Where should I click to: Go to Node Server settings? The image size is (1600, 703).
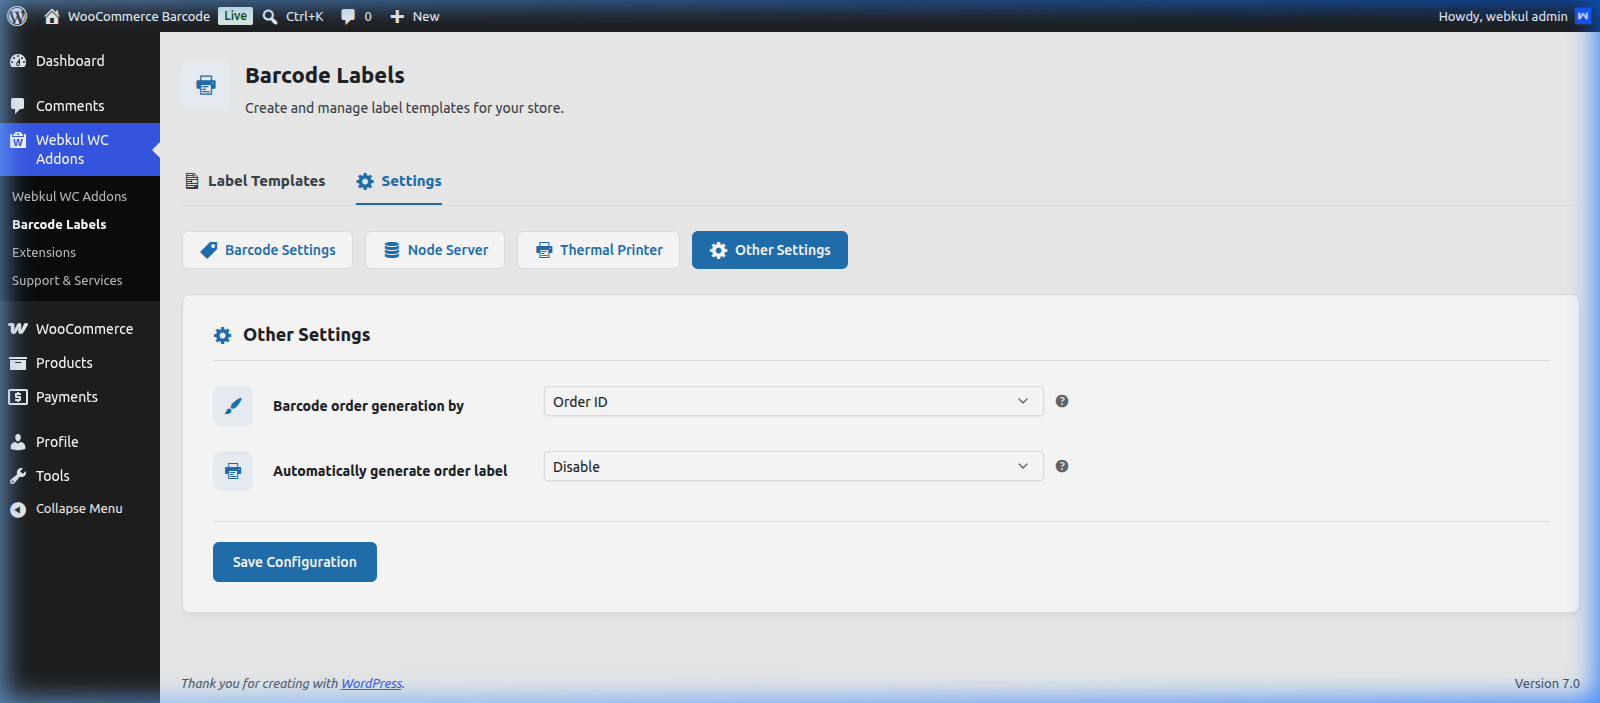click(435, 250)
